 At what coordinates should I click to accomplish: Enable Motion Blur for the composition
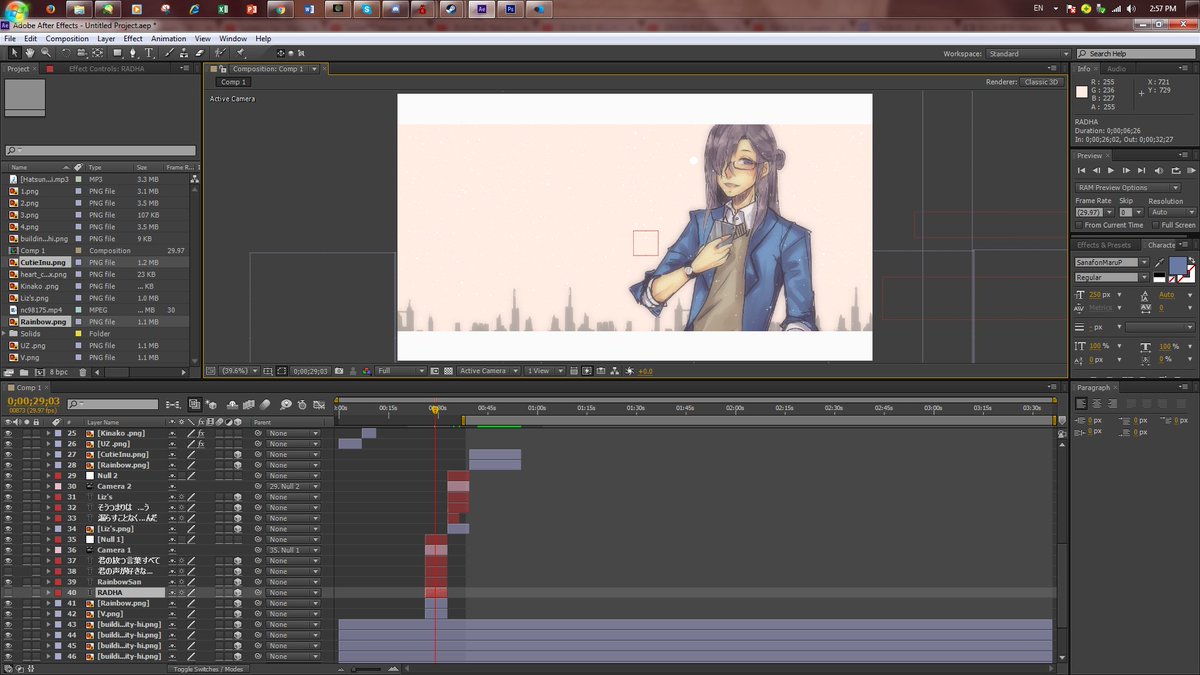click(x=265, y=405)
